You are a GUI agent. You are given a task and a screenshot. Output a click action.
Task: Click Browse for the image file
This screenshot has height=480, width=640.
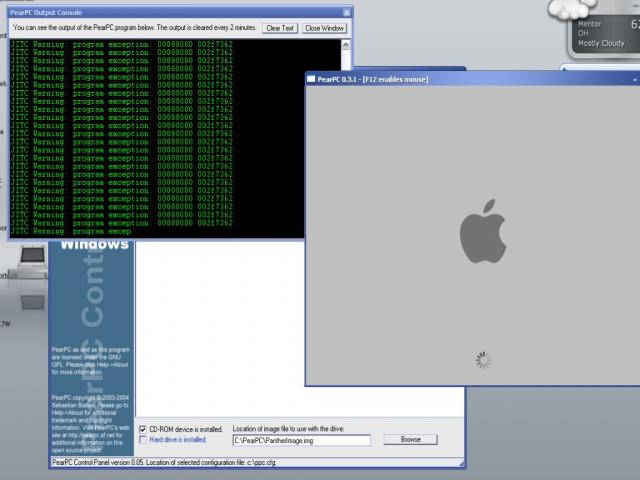(410, 440)
